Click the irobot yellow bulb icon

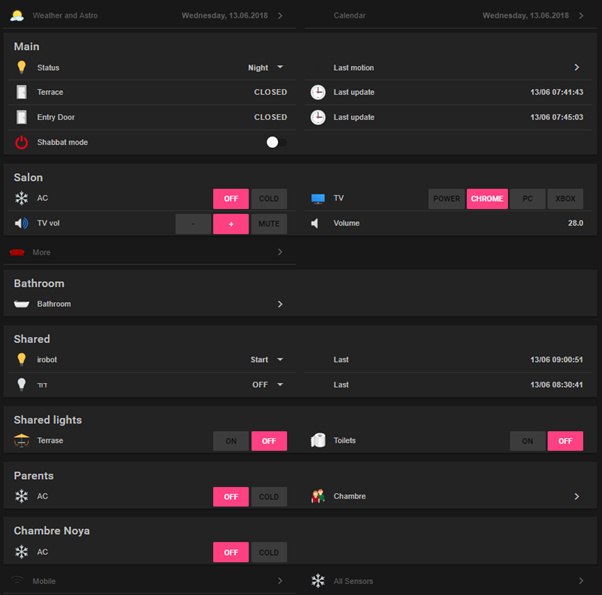22,359
